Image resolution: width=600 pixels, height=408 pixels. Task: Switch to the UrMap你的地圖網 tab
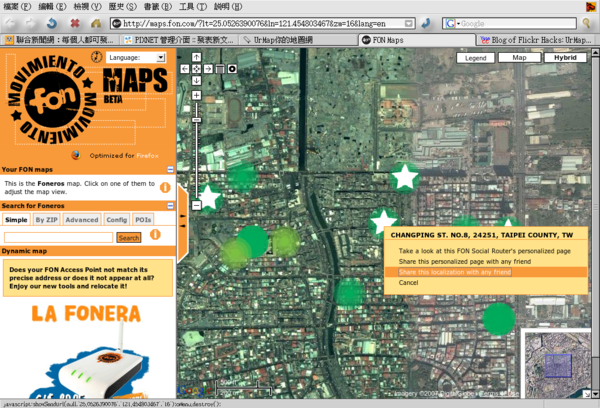[298, 40]
